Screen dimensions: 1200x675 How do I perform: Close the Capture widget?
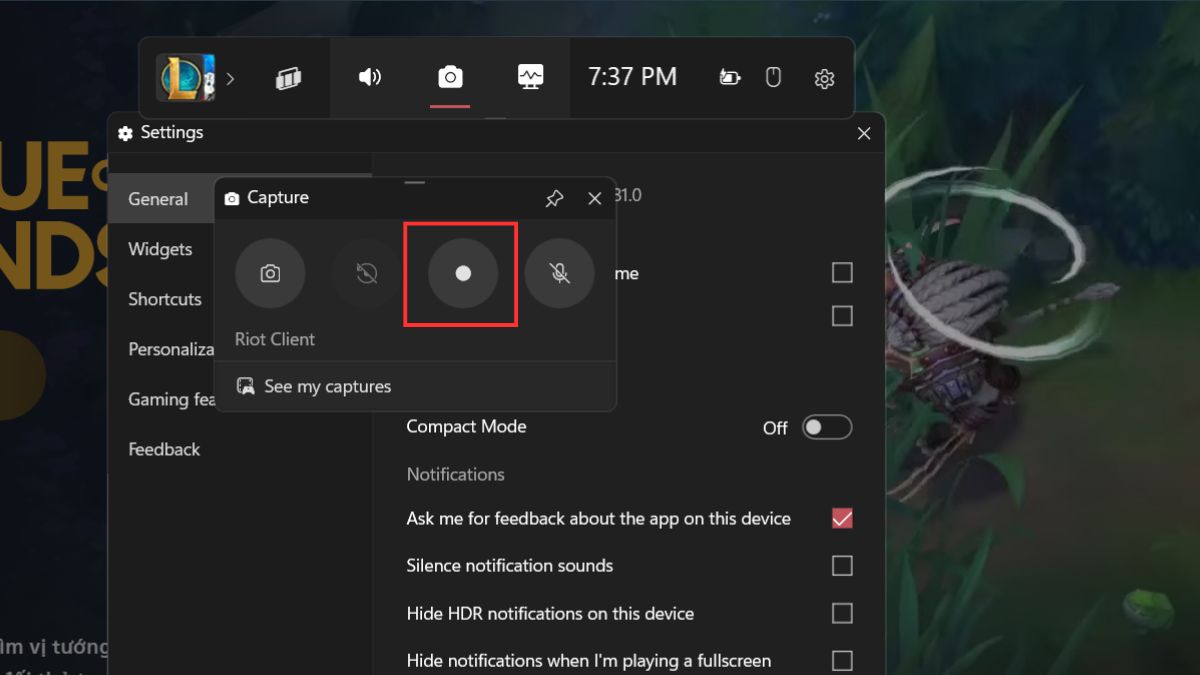[595, 198]
